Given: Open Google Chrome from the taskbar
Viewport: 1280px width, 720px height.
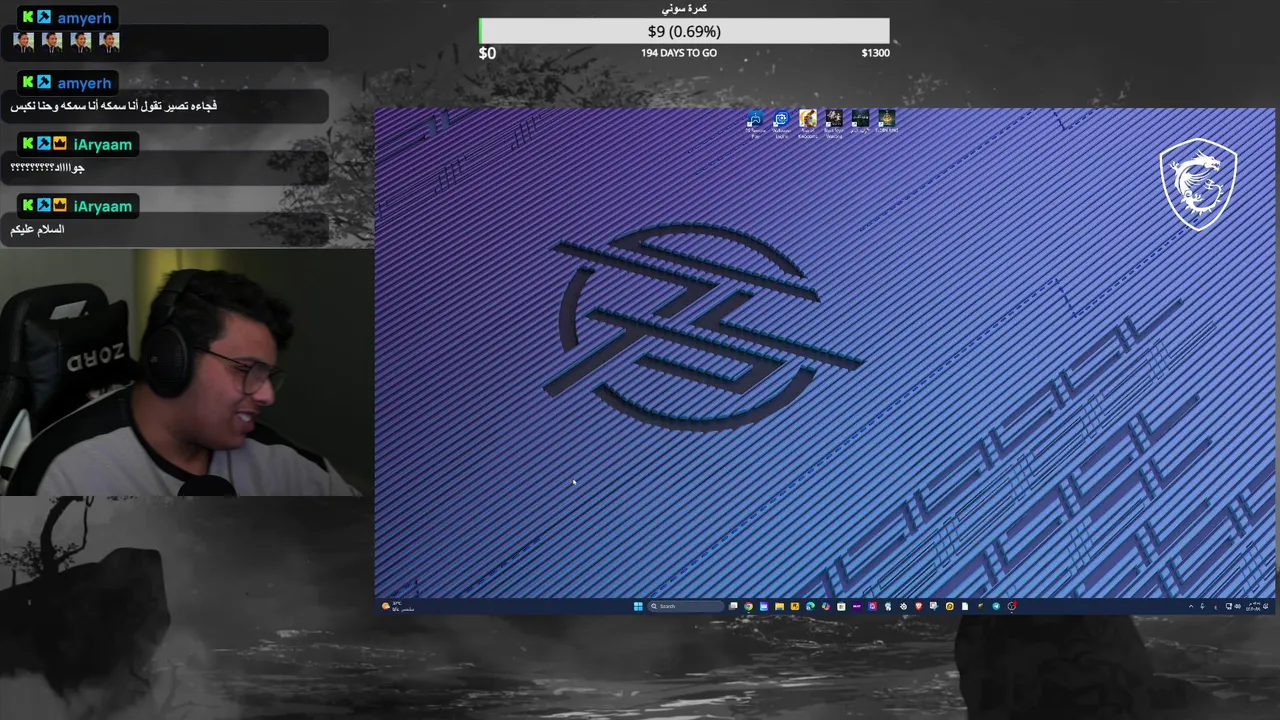Looking at the screenshot, I should [748, 606].
